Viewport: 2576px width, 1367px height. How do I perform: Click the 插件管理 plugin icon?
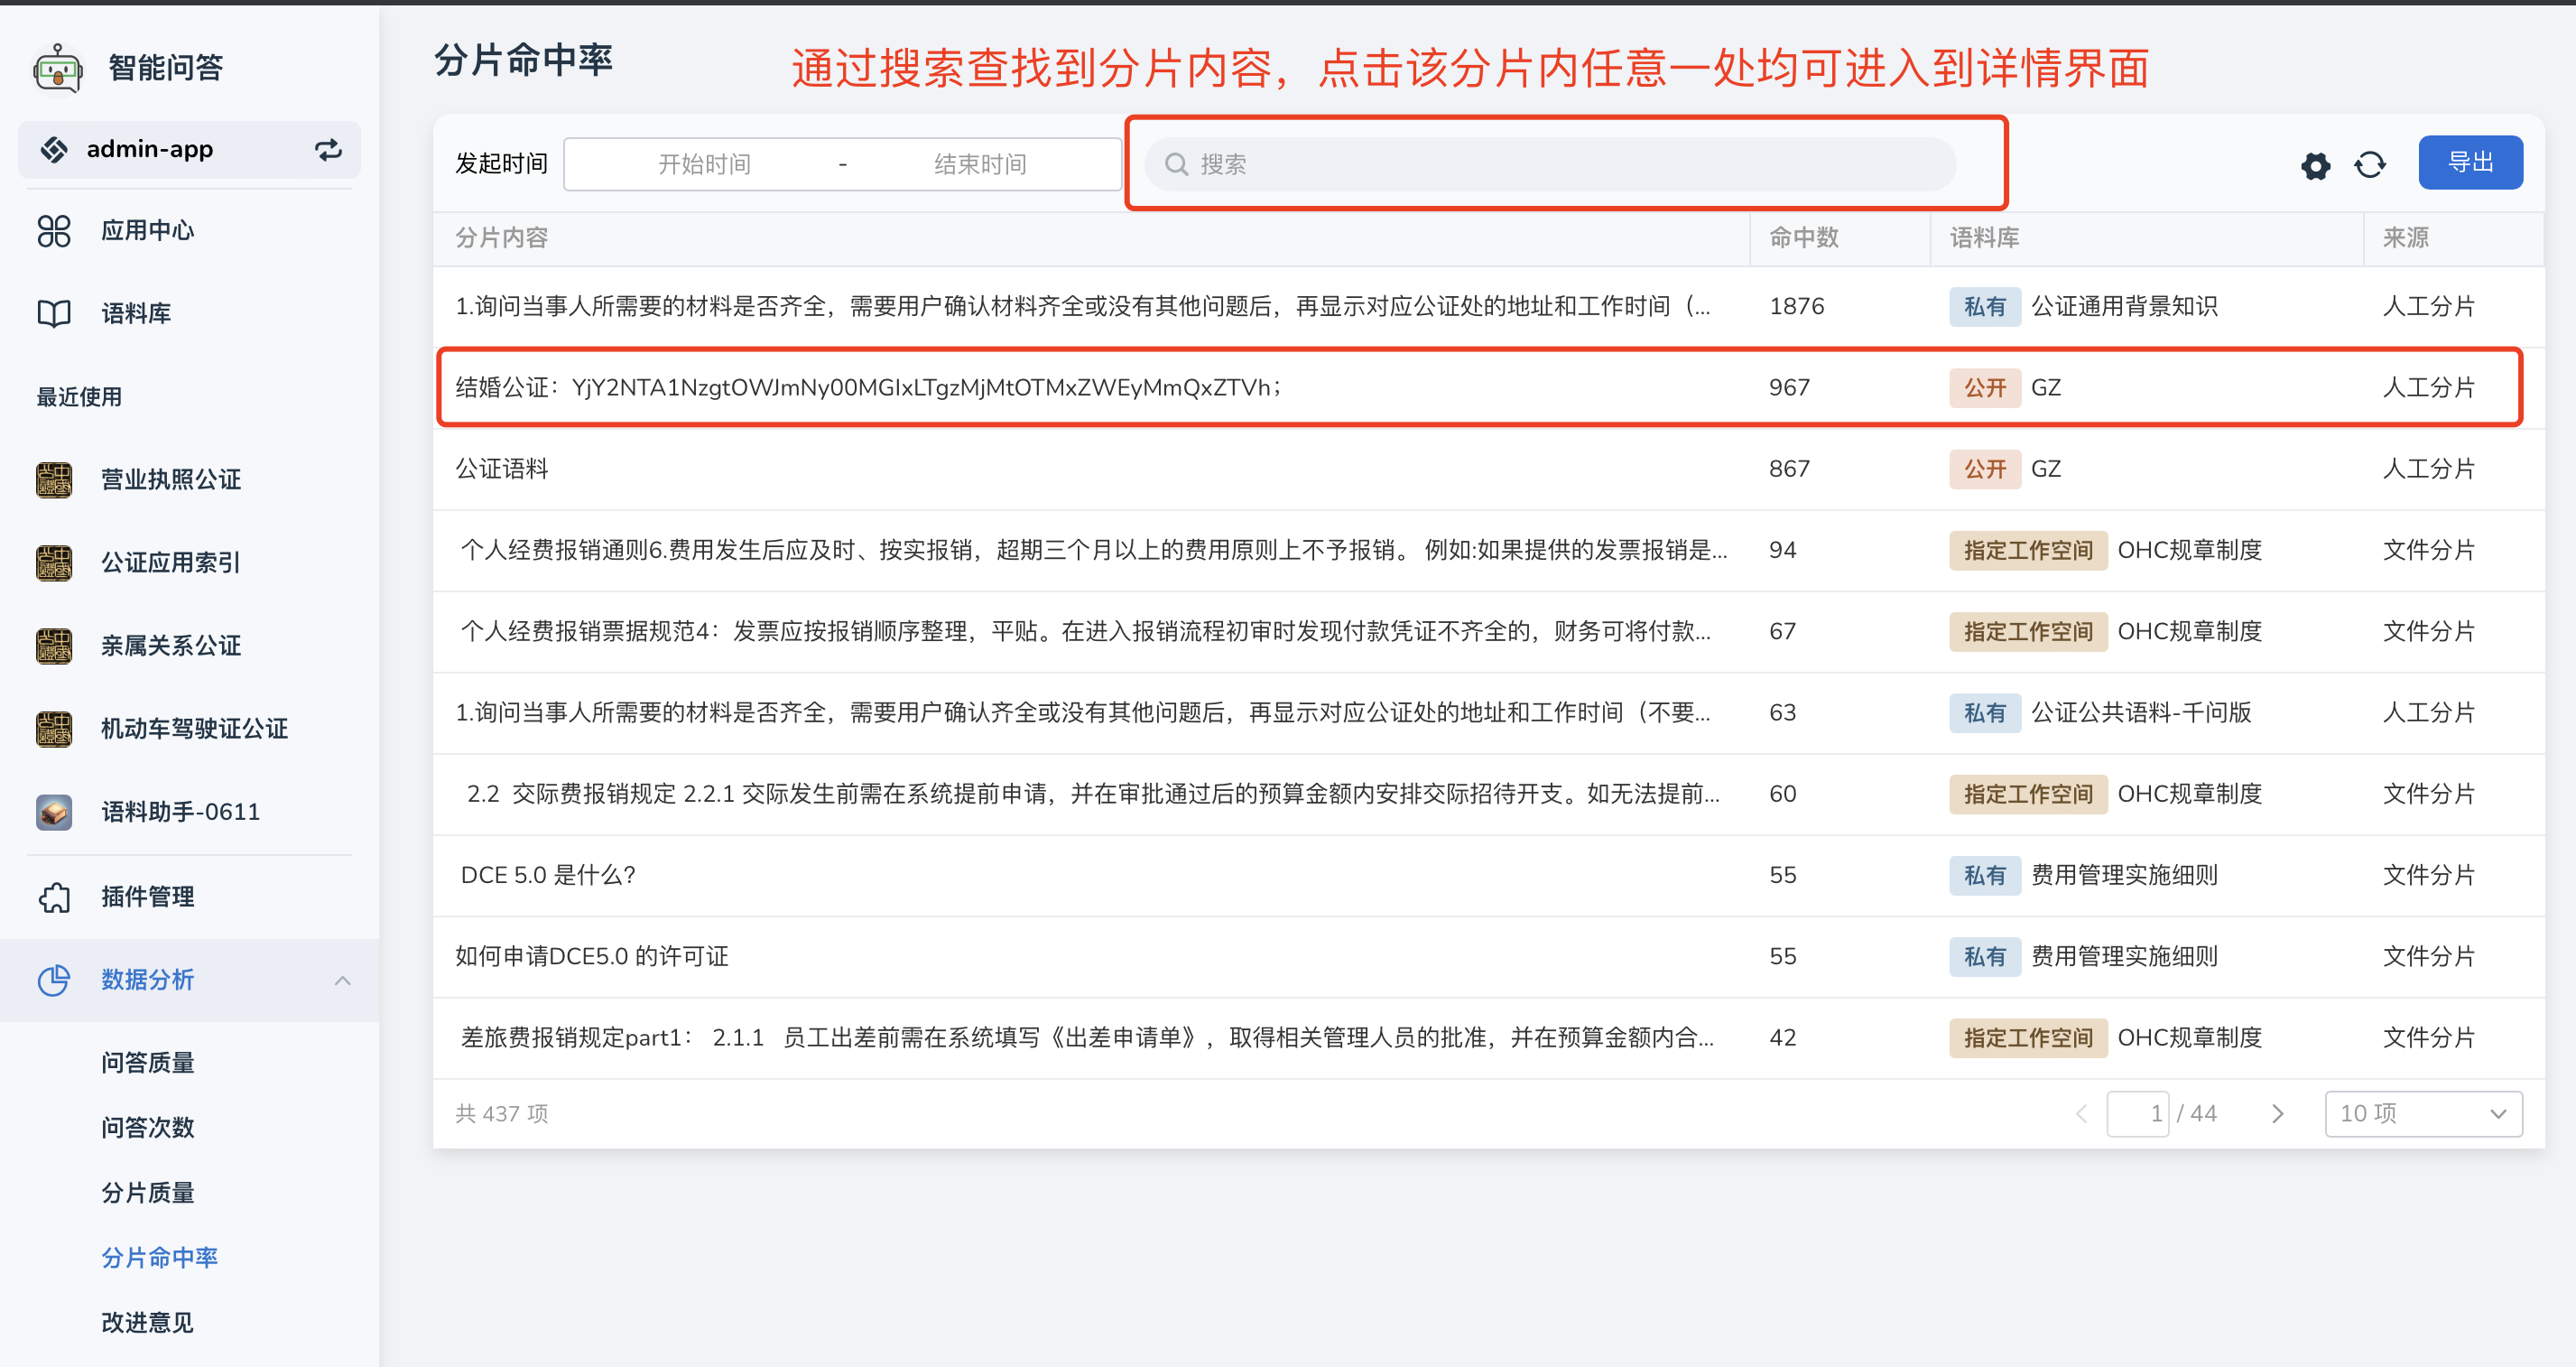point(54,897)
